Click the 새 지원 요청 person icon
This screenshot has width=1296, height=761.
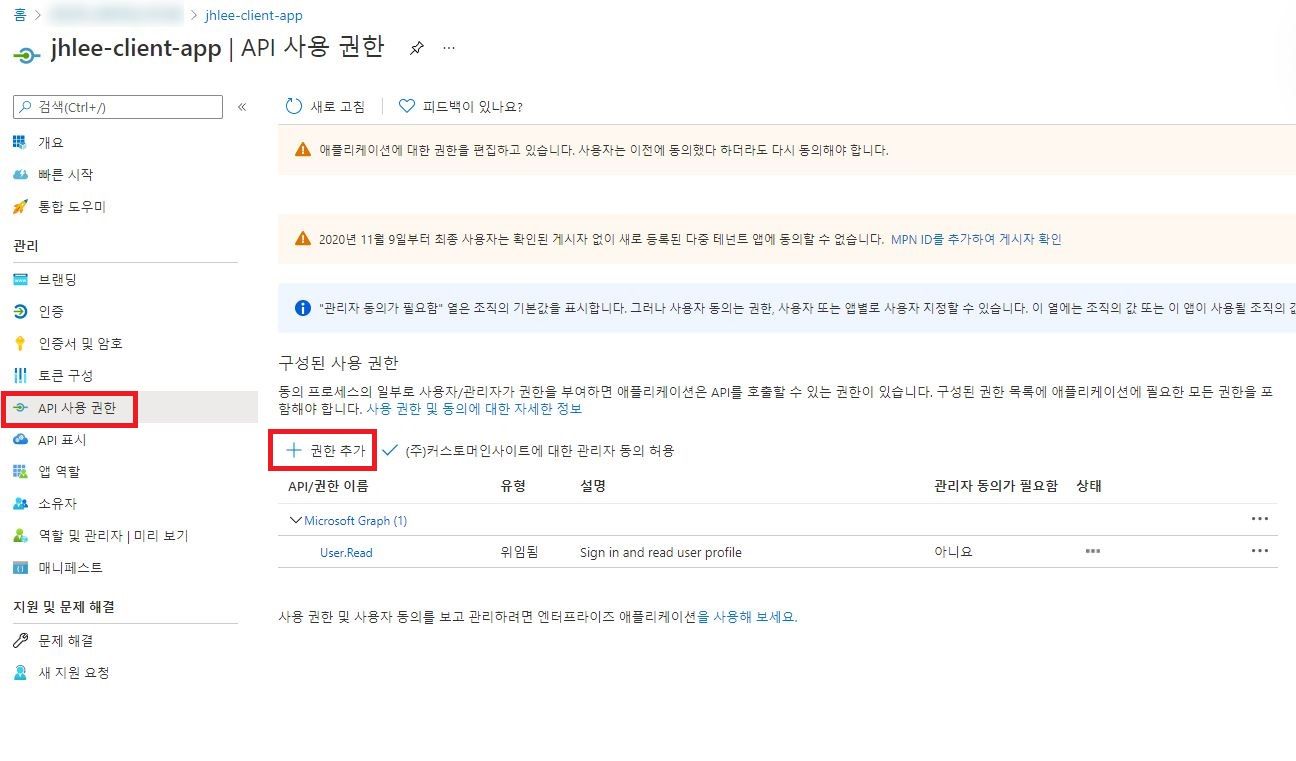pyautogui.click(x=20, y=672)
